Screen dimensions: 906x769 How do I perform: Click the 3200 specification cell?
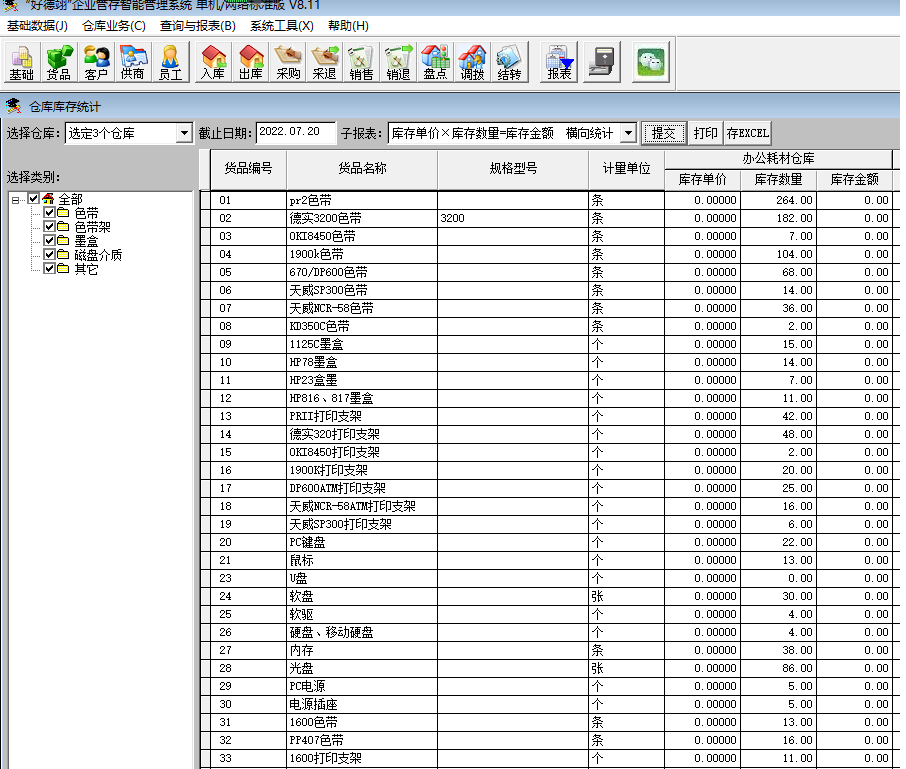coord(513,218)
